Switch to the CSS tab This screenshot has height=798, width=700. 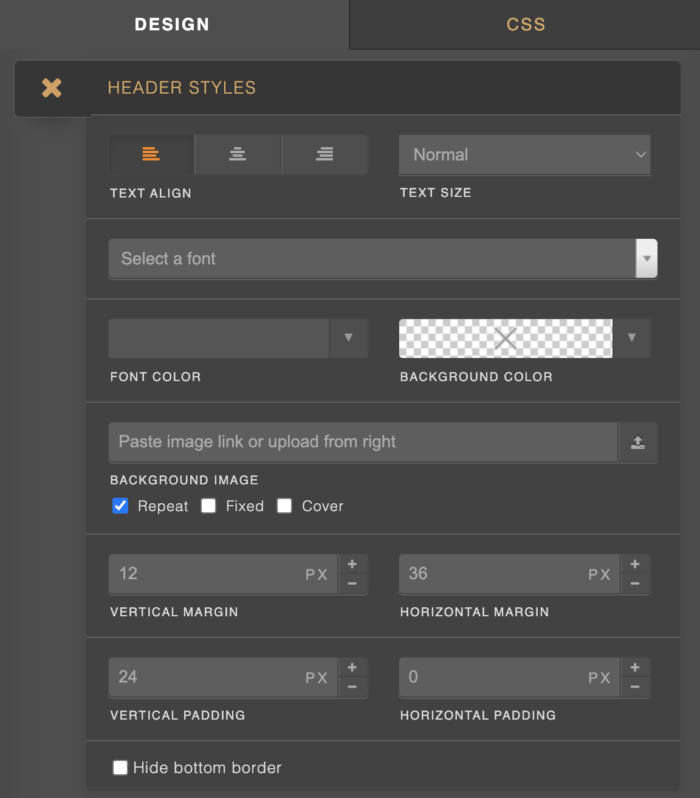tap(525, 24)
